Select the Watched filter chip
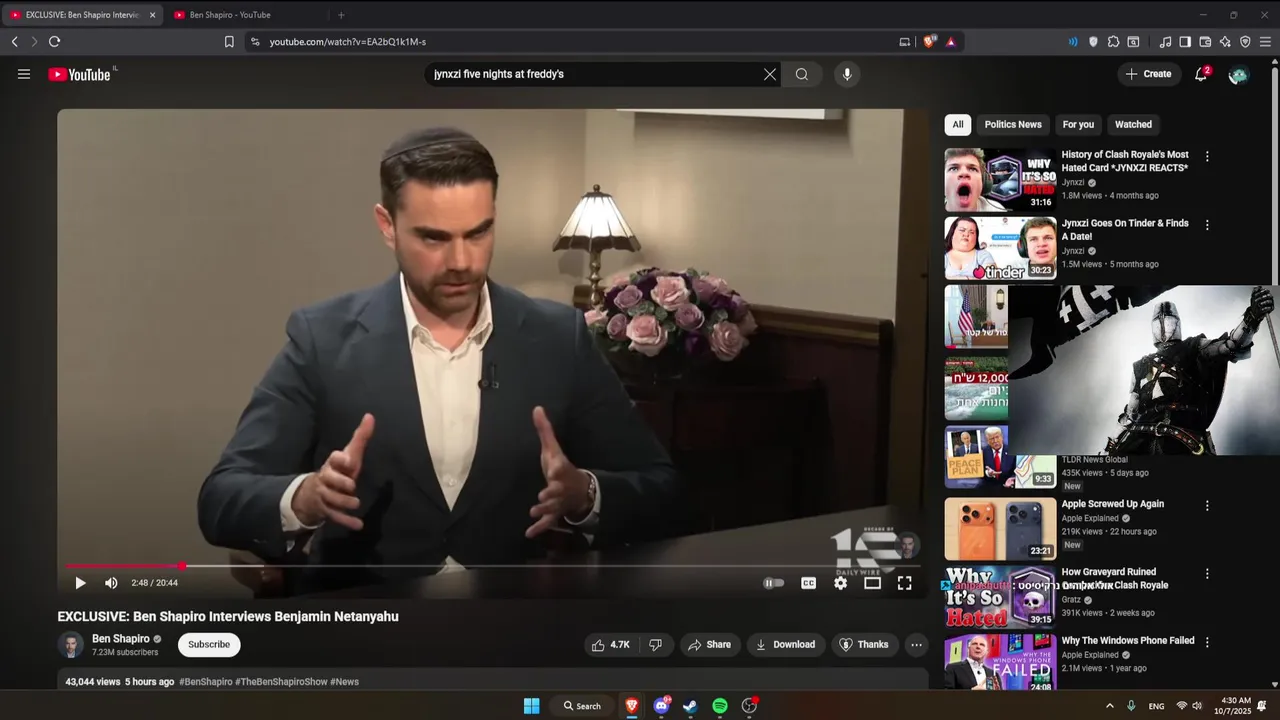The width and height of the screenshot is (1280, 720). click(x=1133, y=125)
